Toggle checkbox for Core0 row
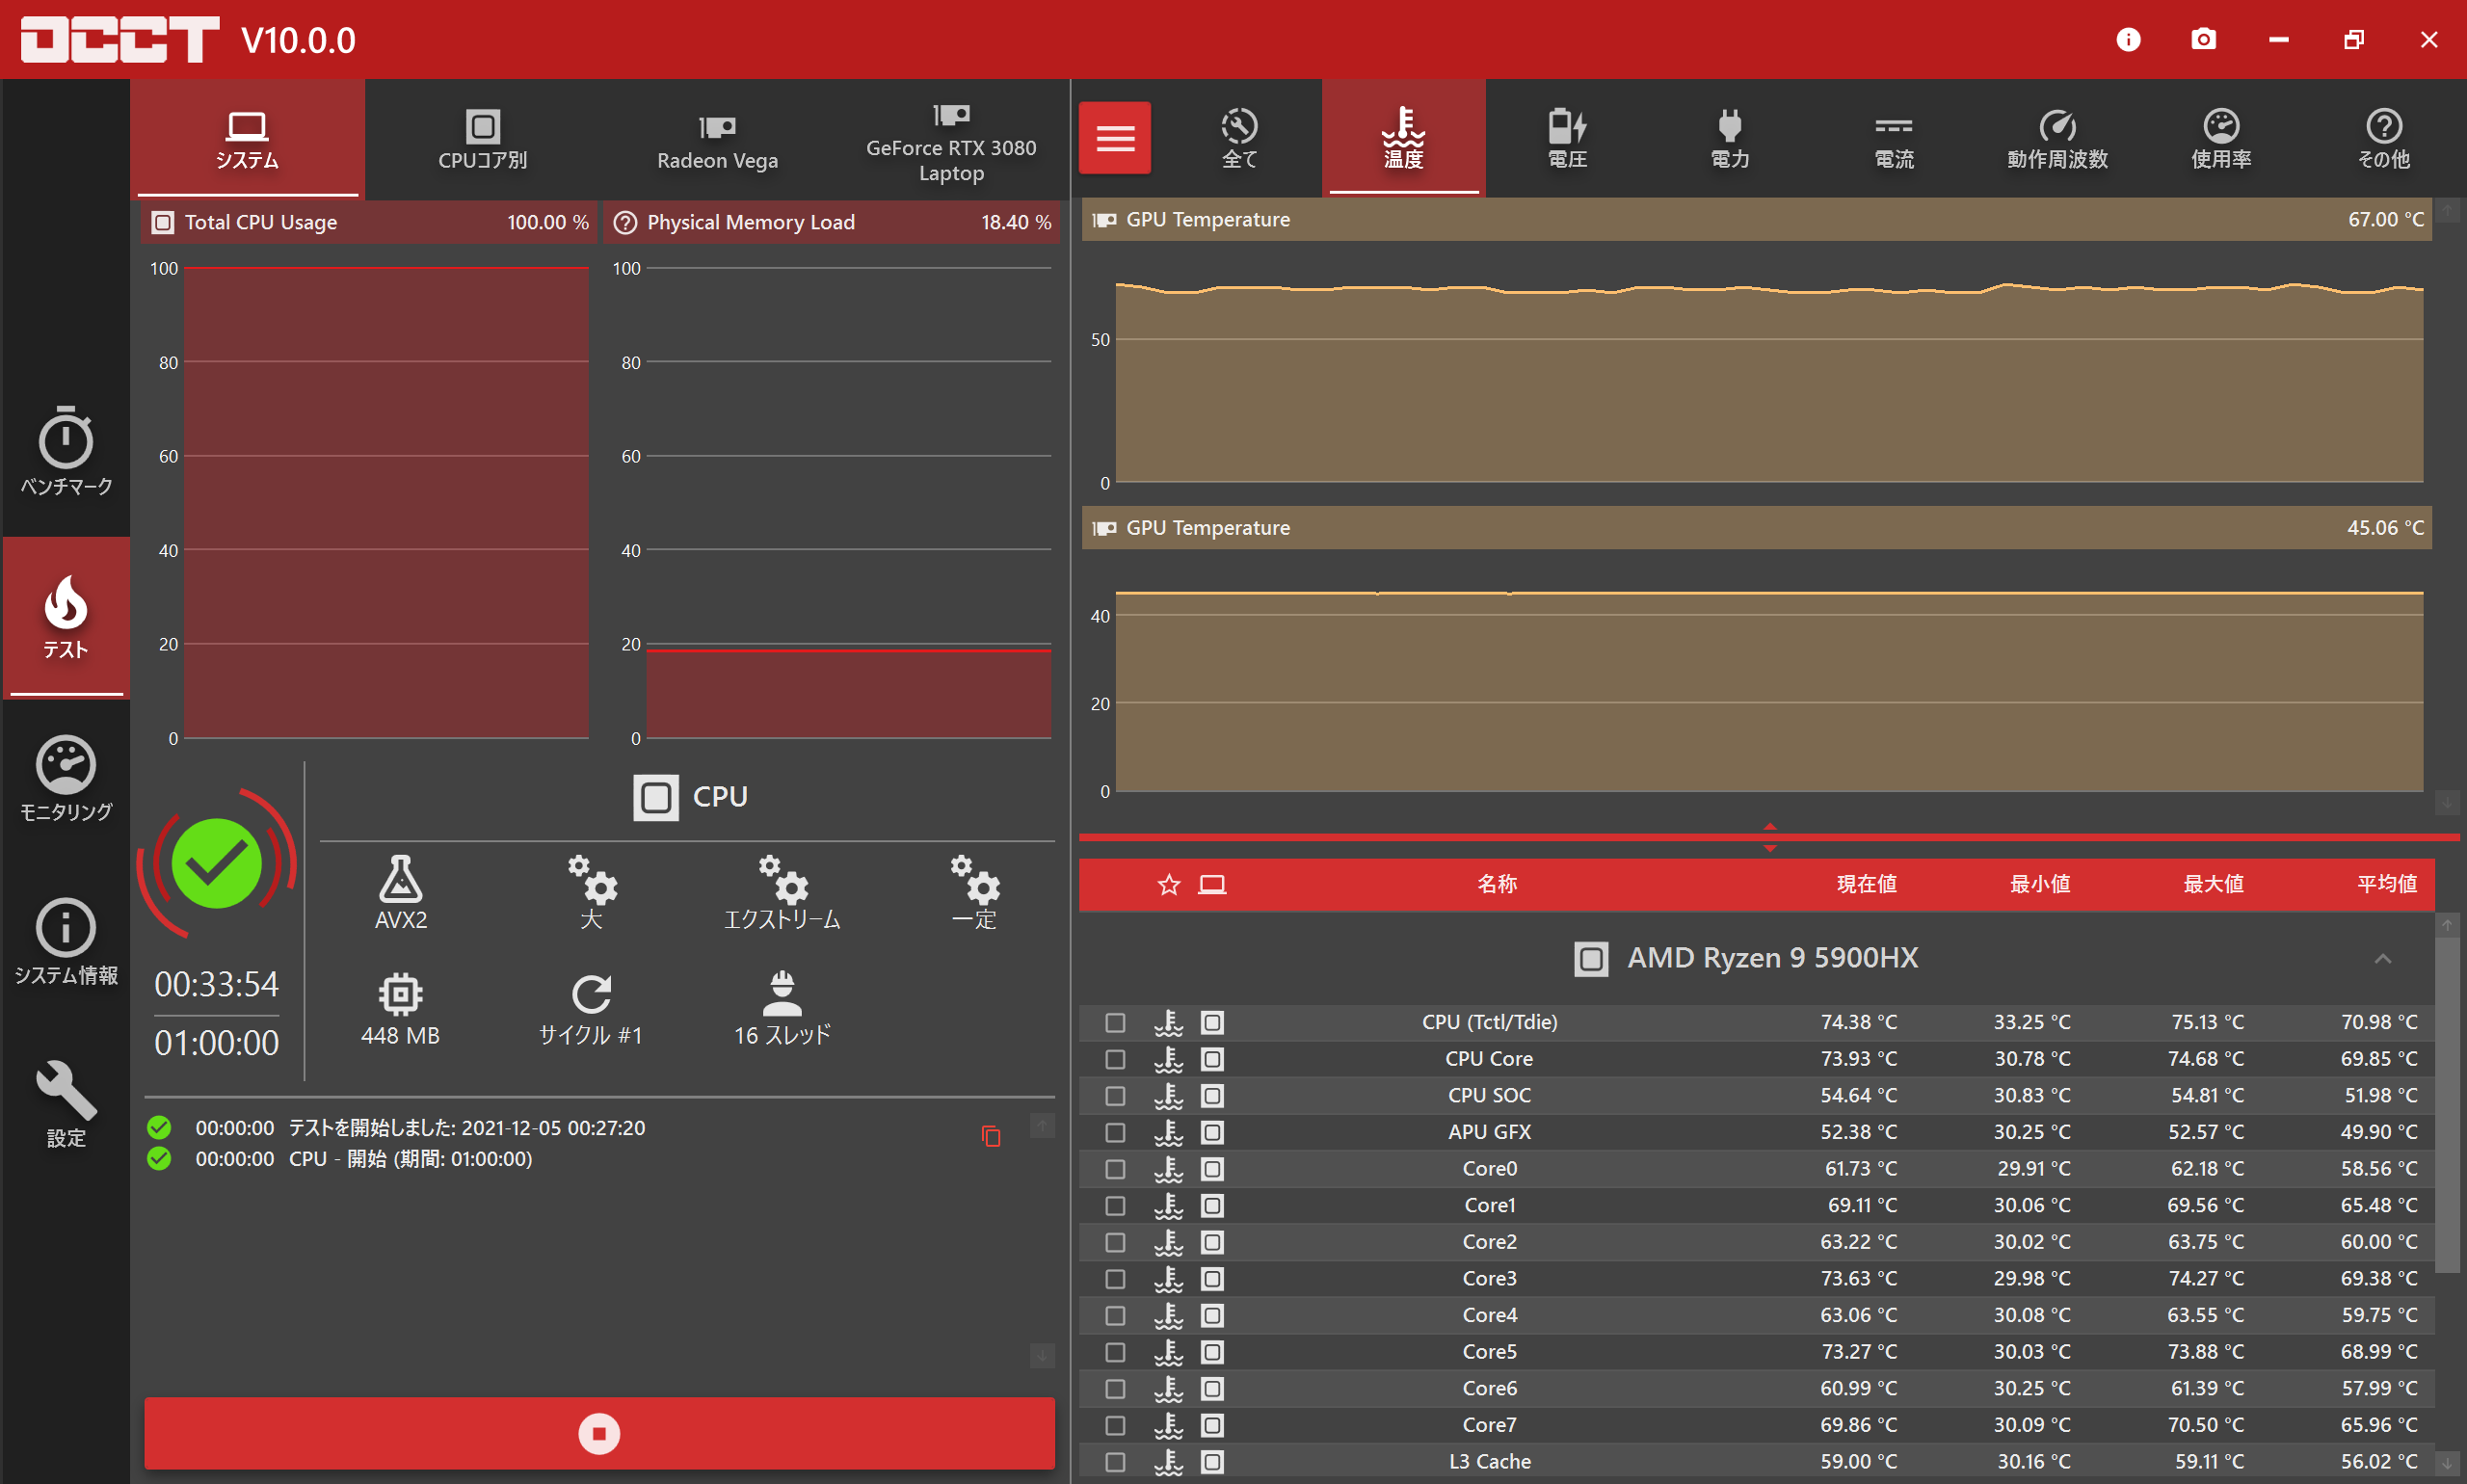 click(1115, 1168)
